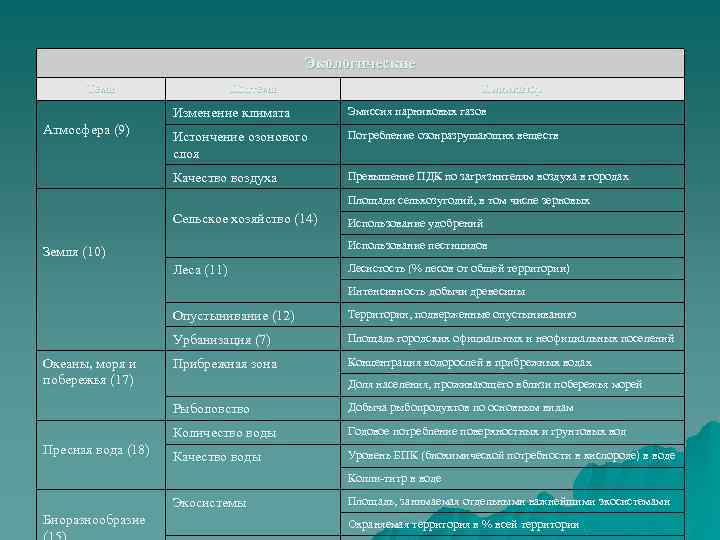Viewport: 720px width, 540px height.
Task: Select 'Сельское хозяйство (14)' cell
Action: click(253, 223)
